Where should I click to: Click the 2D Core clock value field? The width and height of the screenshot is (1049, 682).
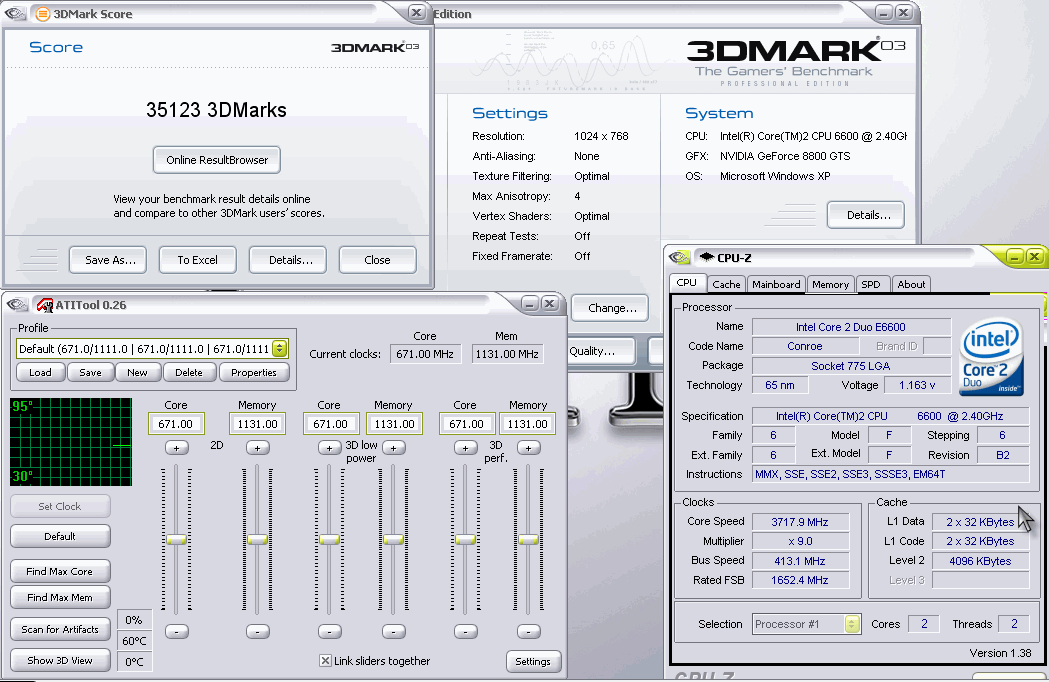pyautogui.click(x=176, y=424)
